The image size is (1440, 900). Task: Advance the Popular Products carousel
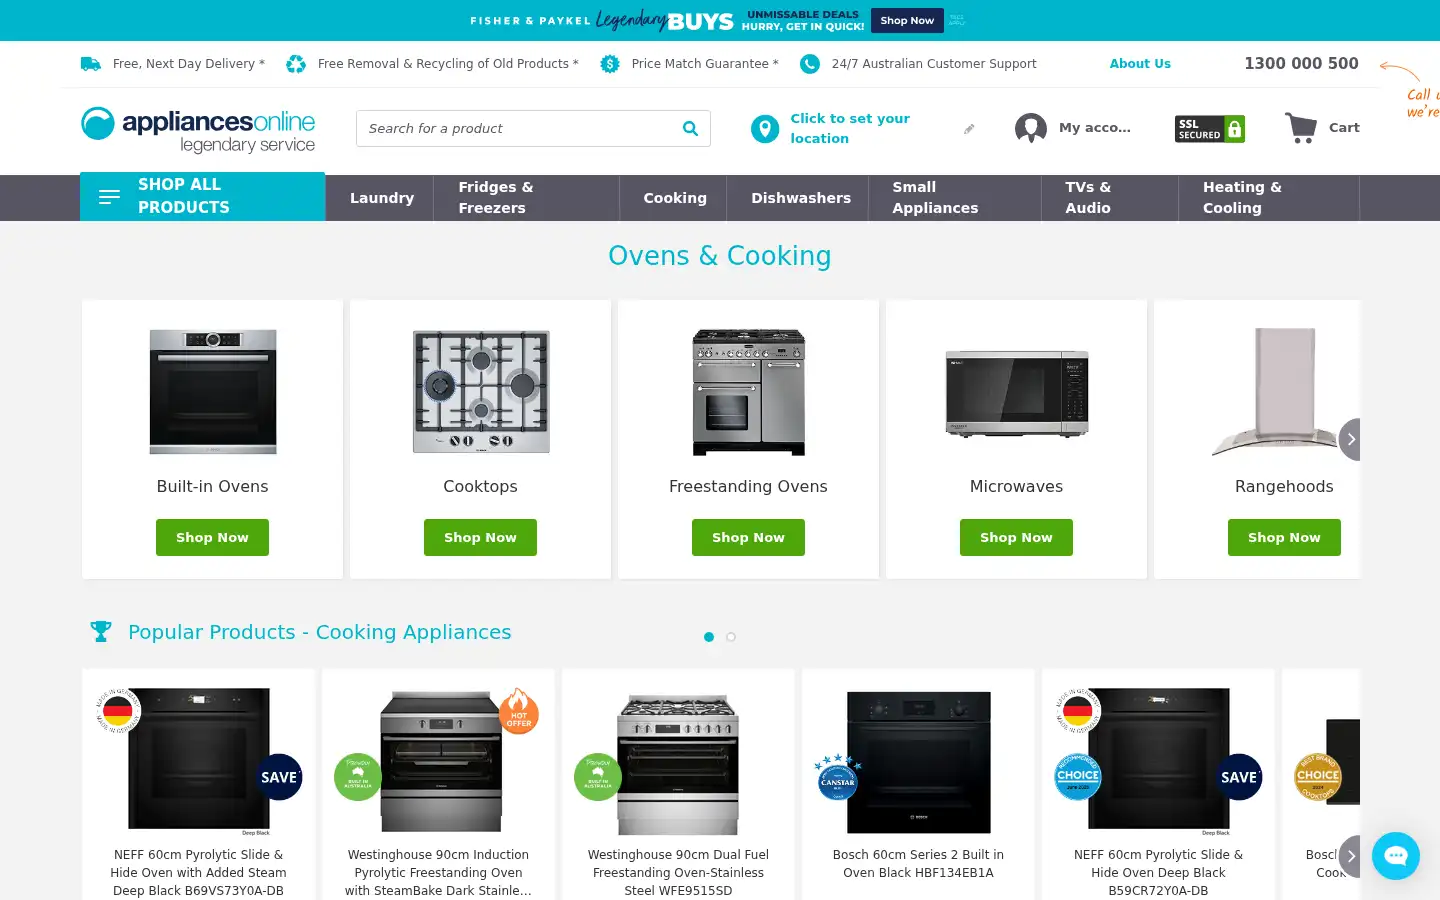click(1350, 856)
